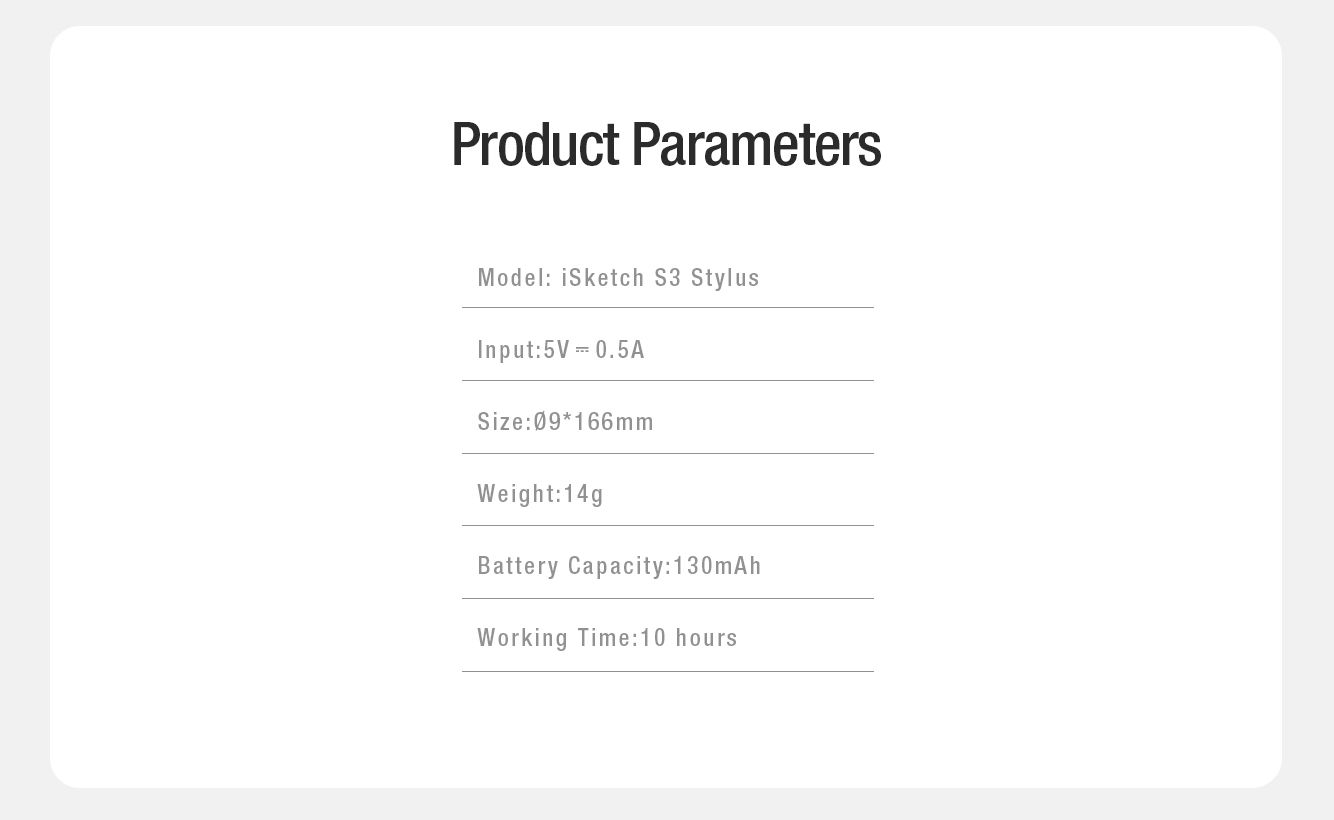Click the word "Parameters" in the title
The width and height of the screenshot is (1334, 820).
click(x=756, y=144)
